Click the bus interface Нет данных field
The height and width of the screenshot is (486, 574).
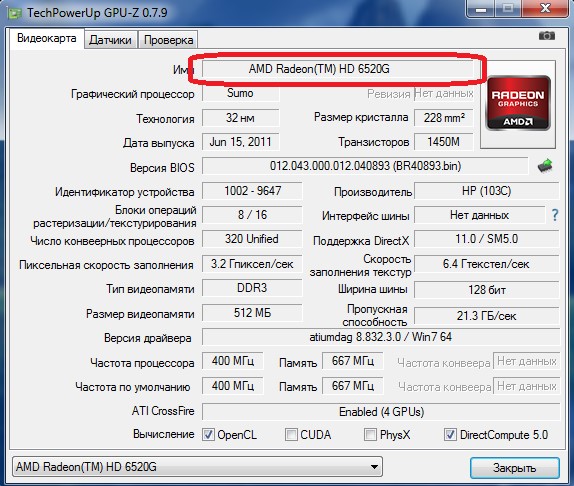(479, 215)
